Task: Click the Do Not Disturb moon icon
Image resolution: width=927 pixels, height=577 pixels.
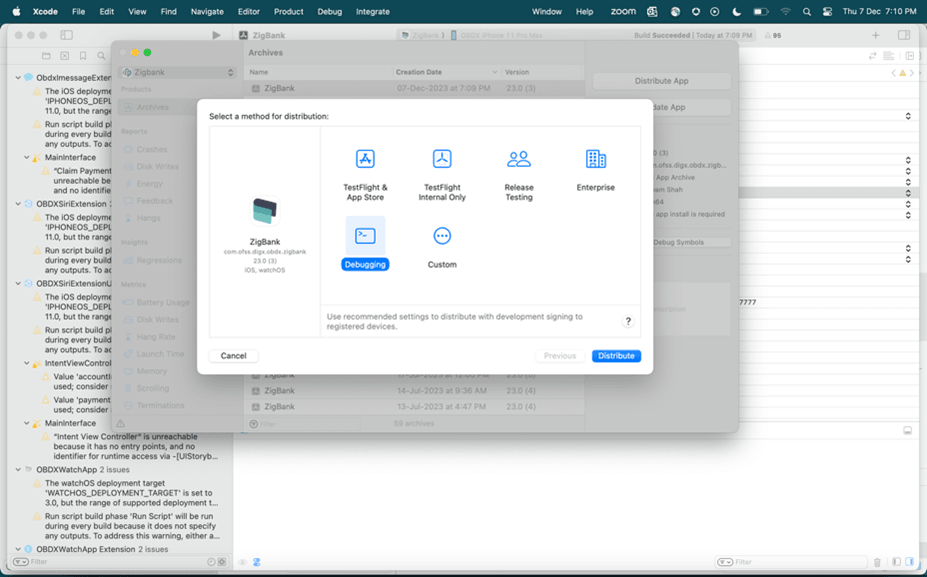Action: point(737,11)
